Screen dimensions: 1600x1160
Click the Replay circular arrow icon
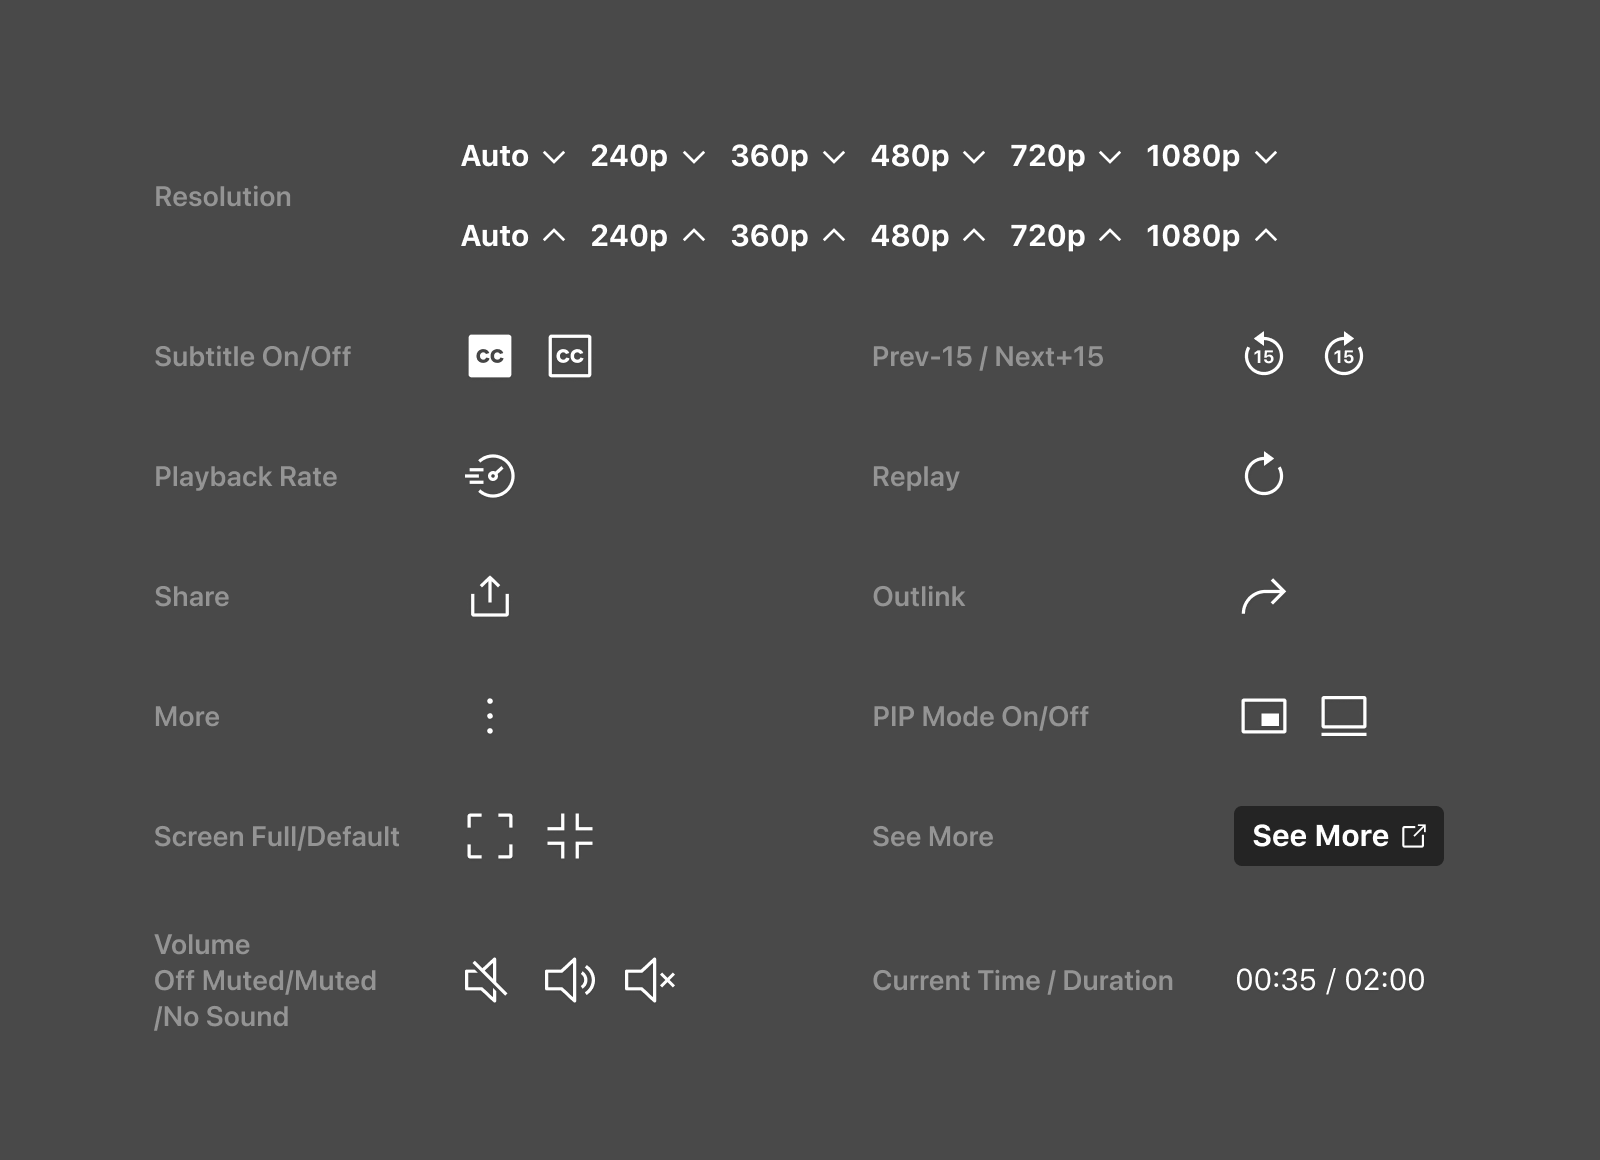click(1263, 475)
